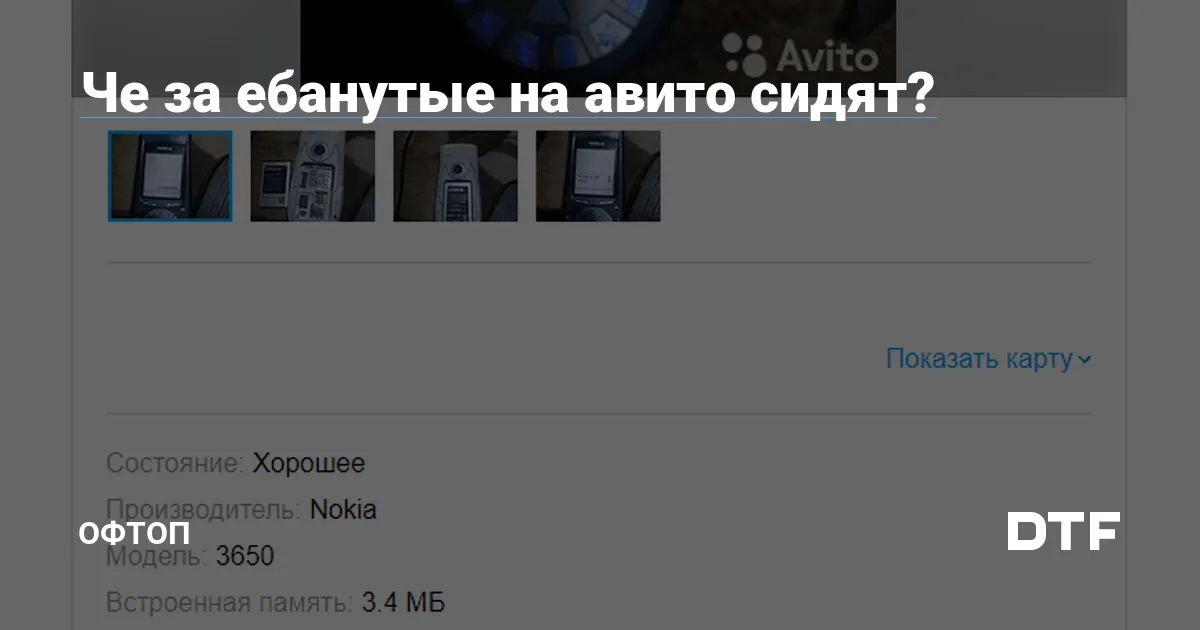Select the last phone thumbnail in the row

click(598, 176)
